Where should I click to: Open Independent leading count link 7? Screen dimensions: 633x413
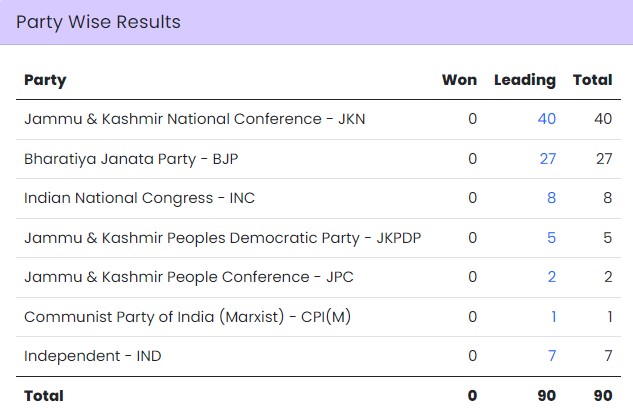click(x=552, y=356)
